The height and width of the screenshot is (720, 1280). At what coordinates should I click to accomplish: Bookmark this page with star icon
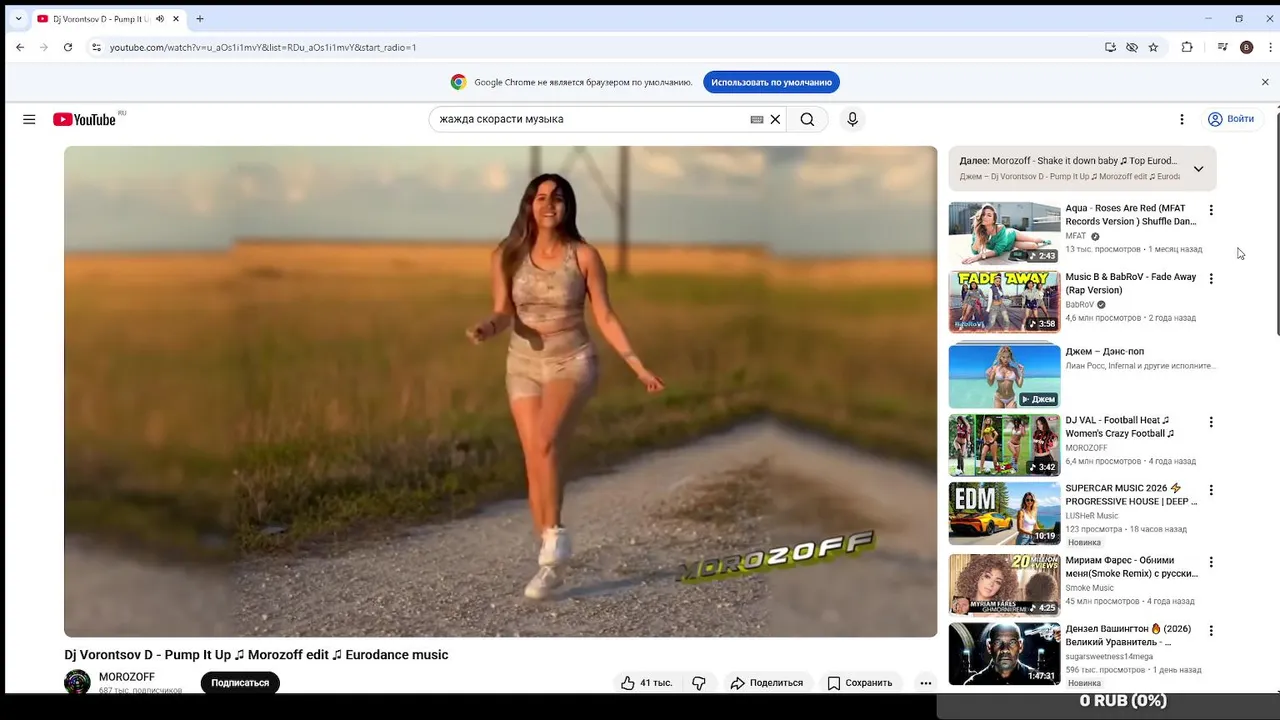click(x=1153, y=47)
